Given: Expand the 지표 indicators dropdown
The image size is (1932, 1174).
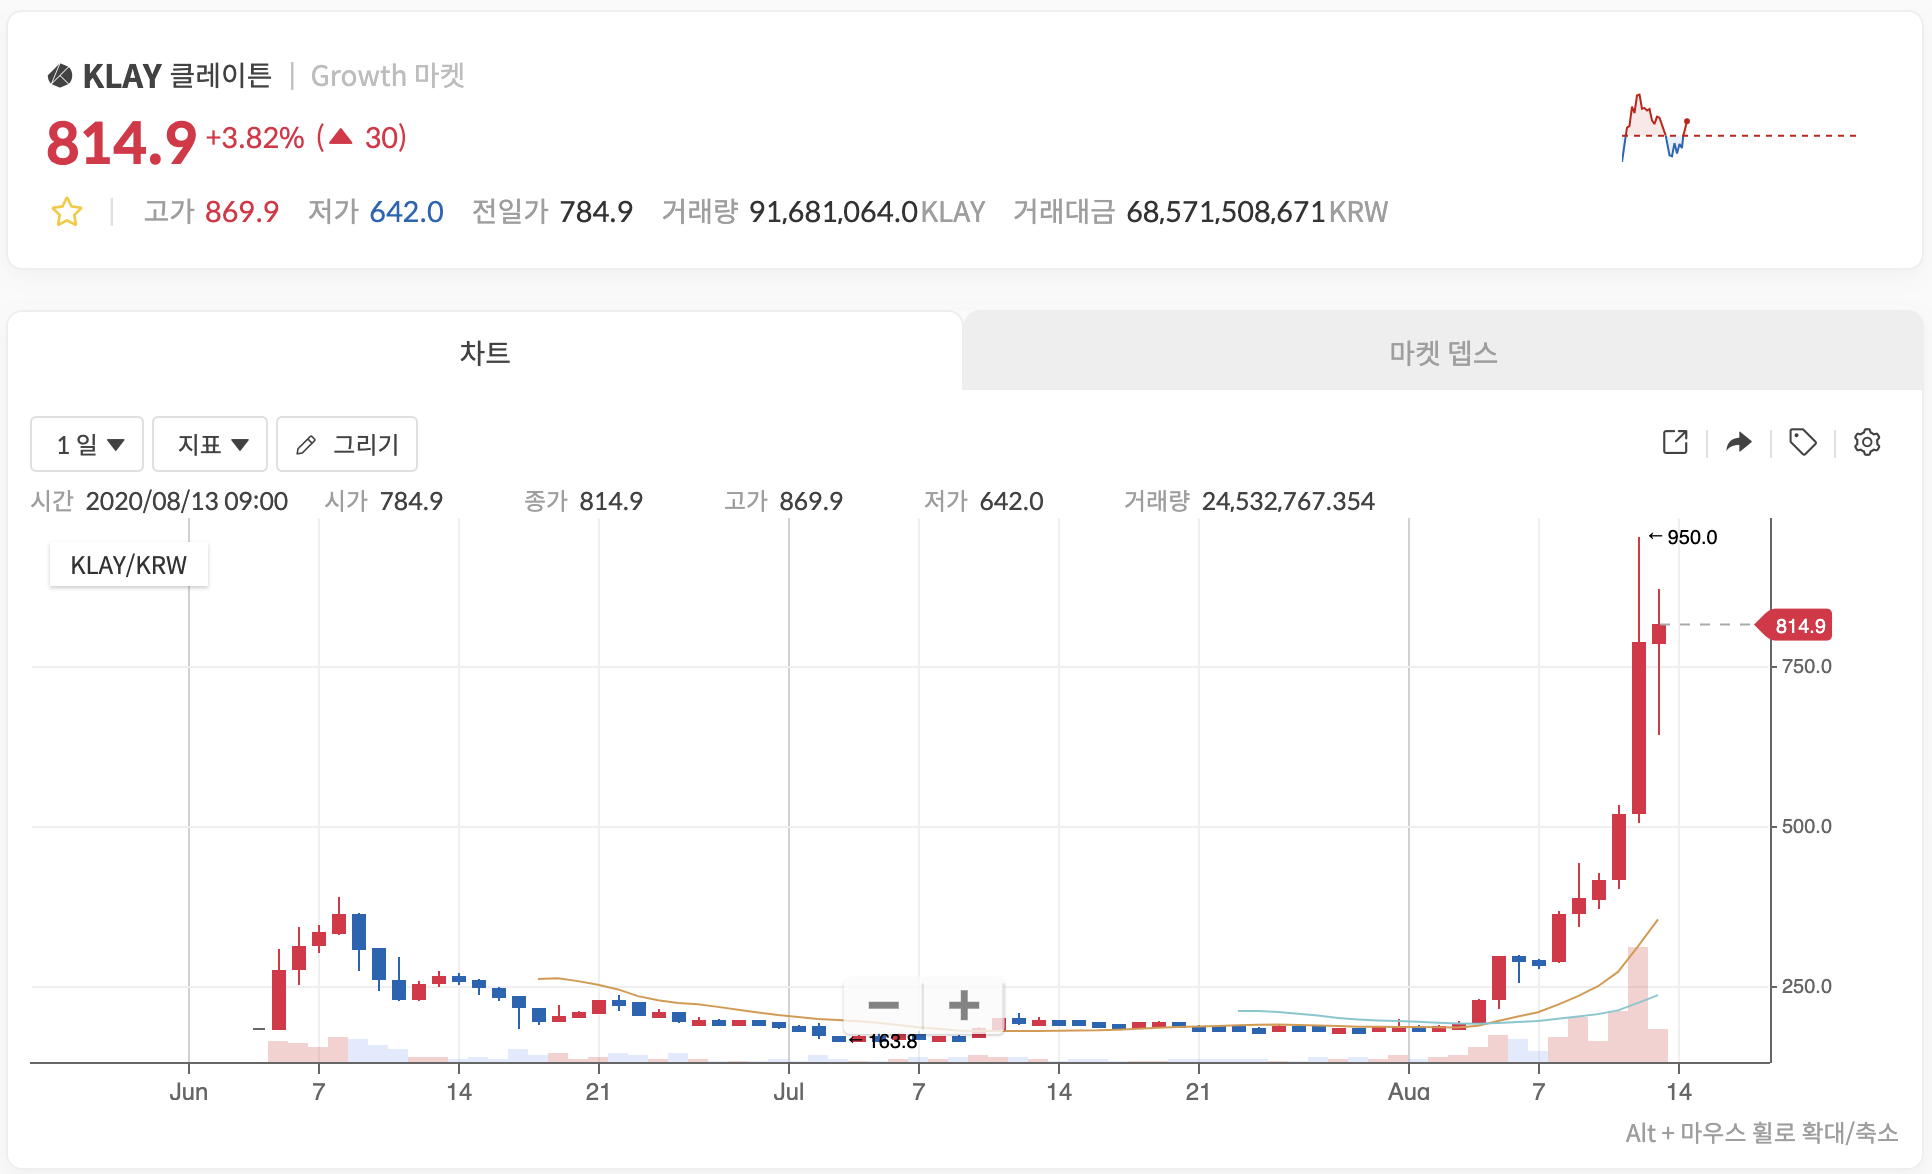Looking at the screenshot, I should pos(210,444).
